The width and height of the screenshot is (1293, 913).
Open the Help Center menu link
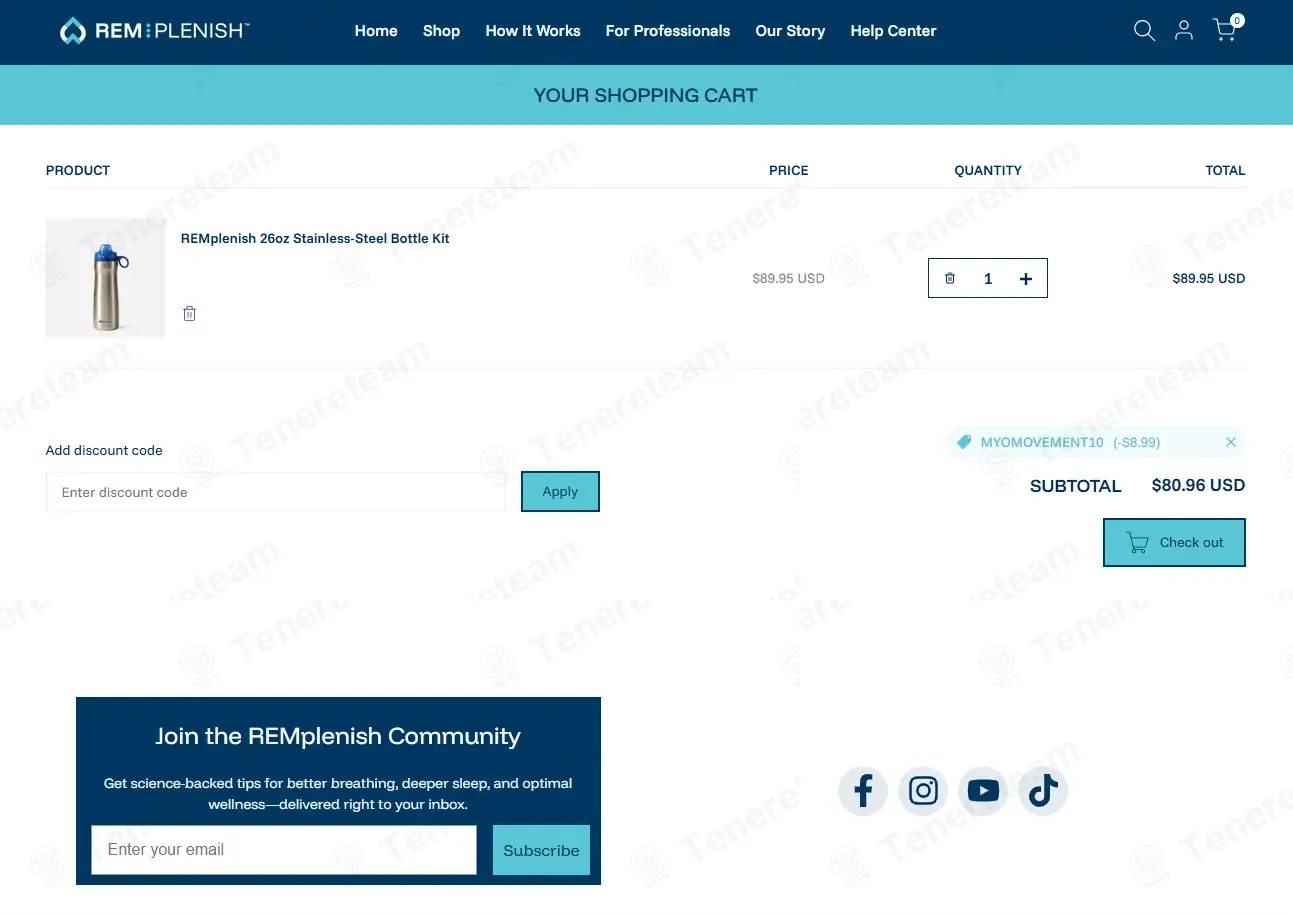tap(893, 31)
